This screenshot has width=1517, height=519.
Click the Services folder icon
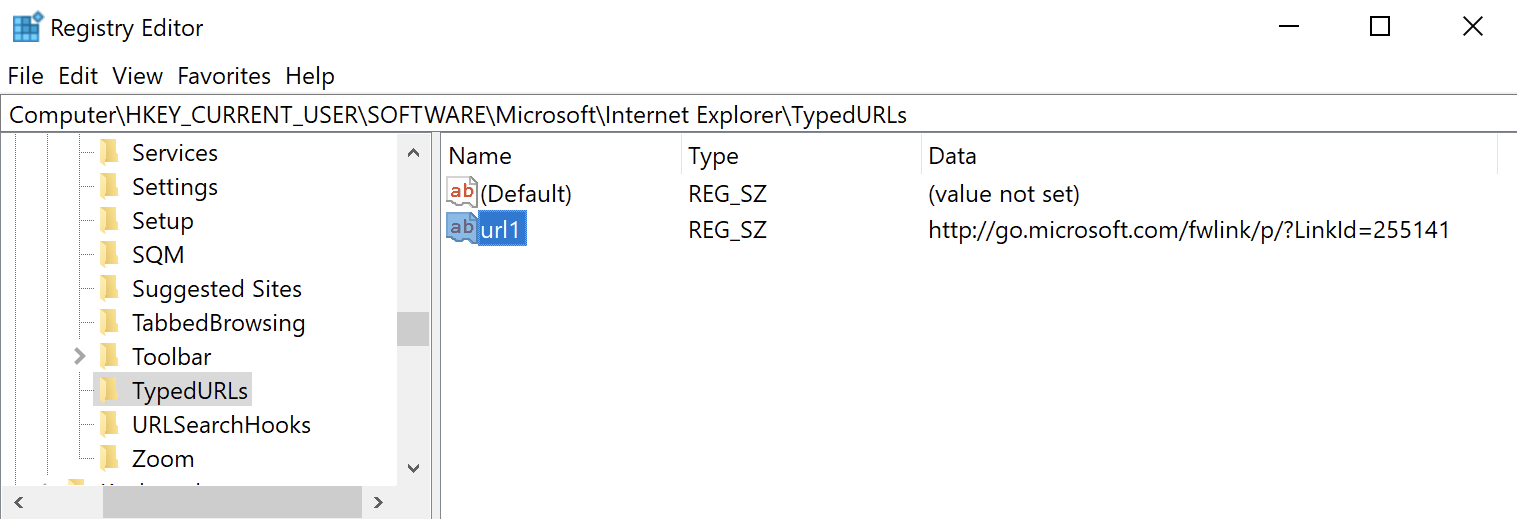(109, 153)
